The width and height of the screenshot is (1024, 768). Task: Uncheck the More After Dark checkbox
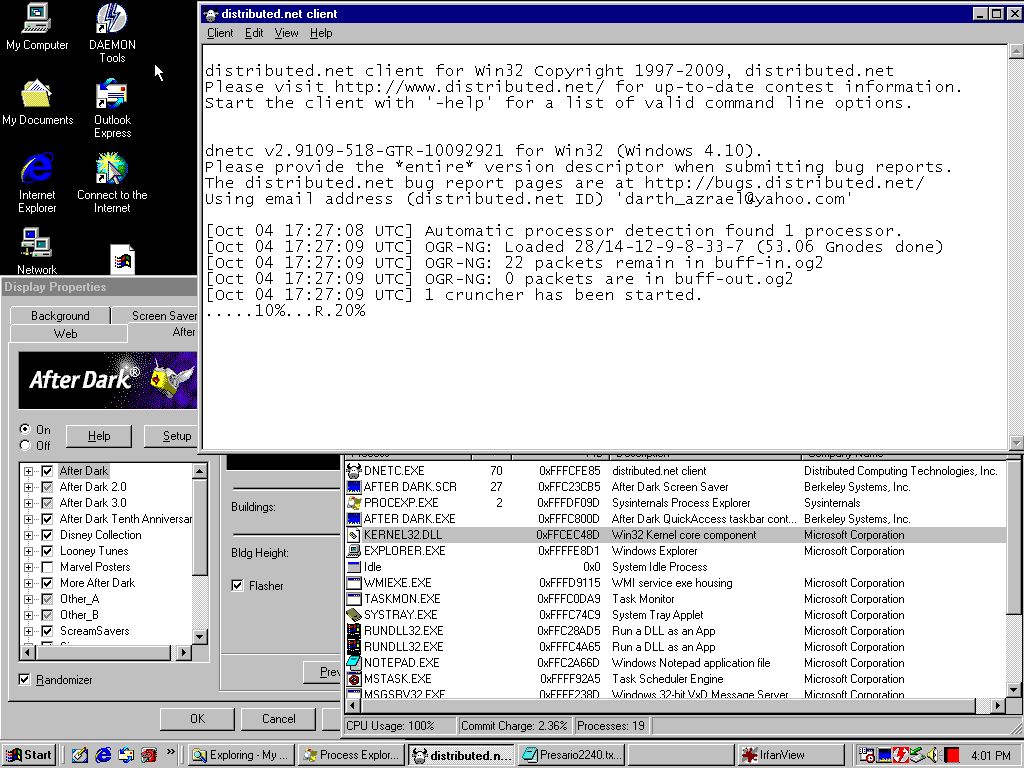47,583
